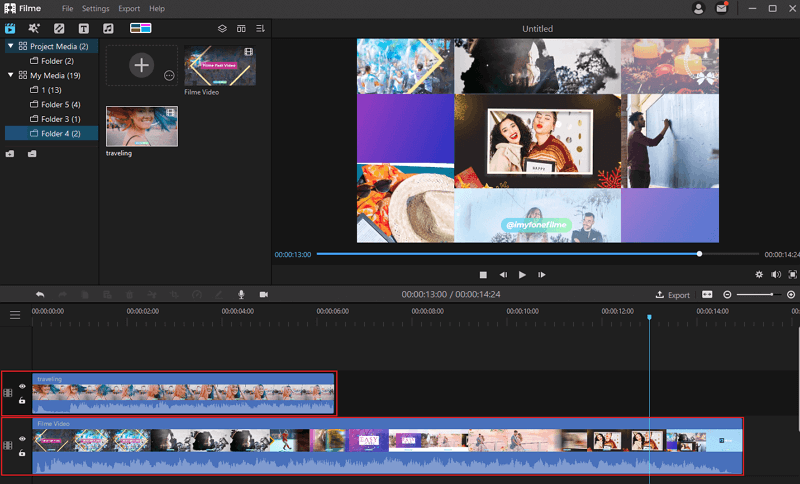Hide the Filme Video track with eye icon

pyautogui.click(x=22, y=439)
